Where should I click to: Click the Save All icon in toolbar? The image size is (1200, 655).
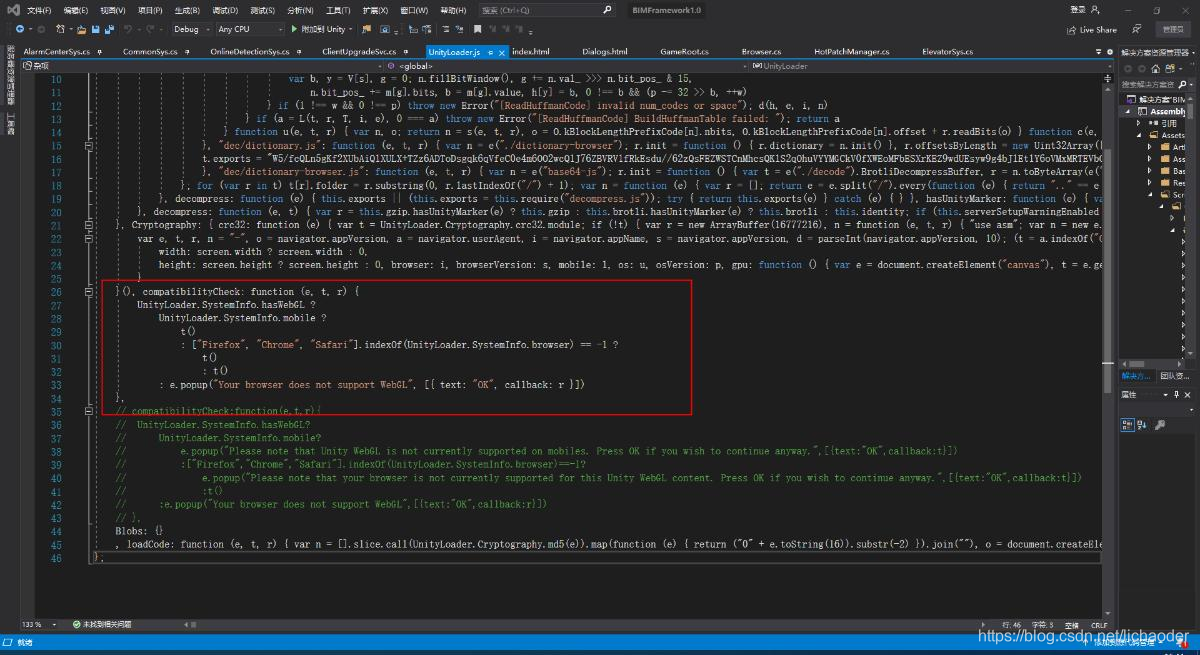click(108, 30)
